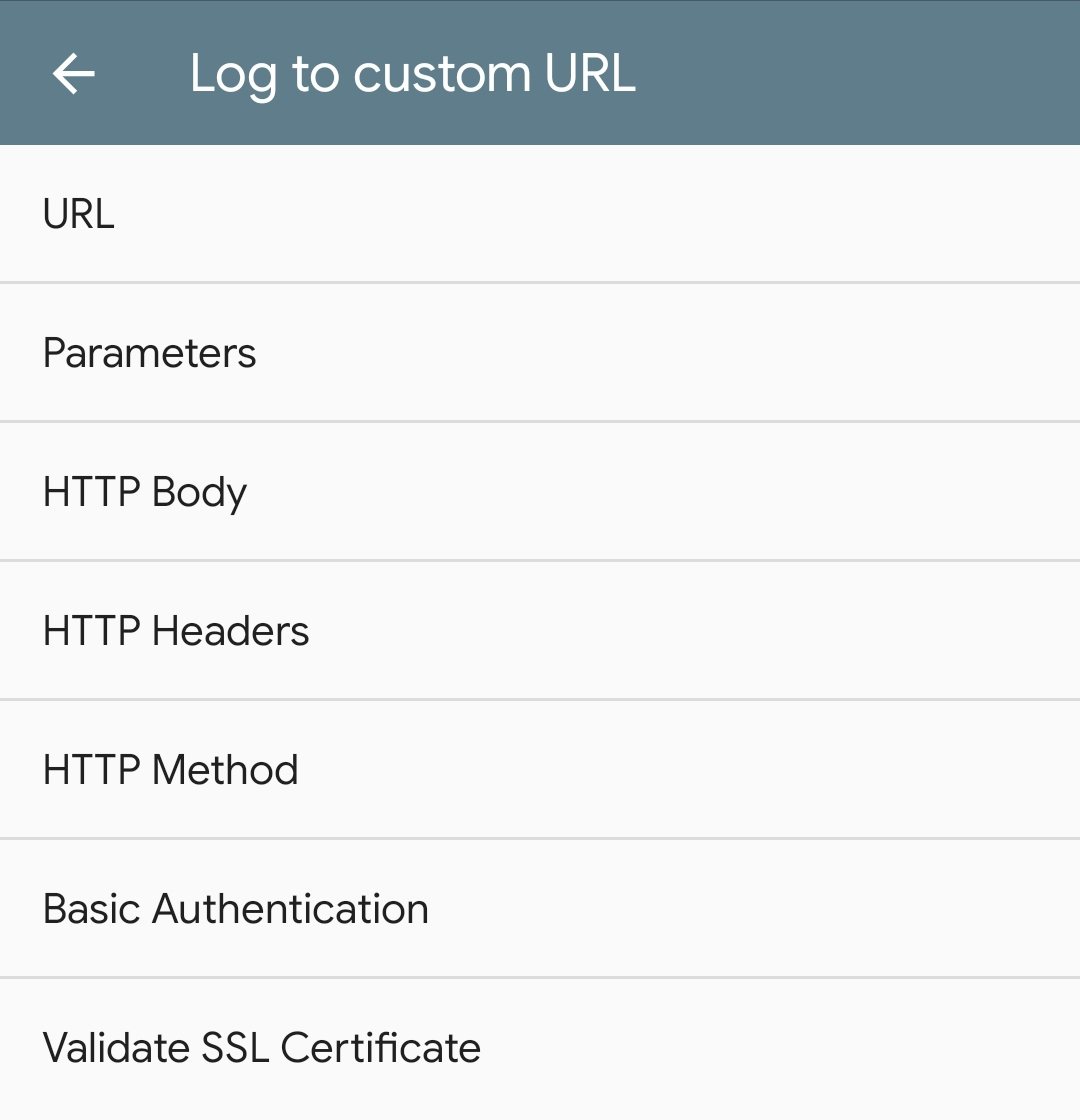
Task: Click the 'Log to custom URL' title
Action: click(412, 74)
